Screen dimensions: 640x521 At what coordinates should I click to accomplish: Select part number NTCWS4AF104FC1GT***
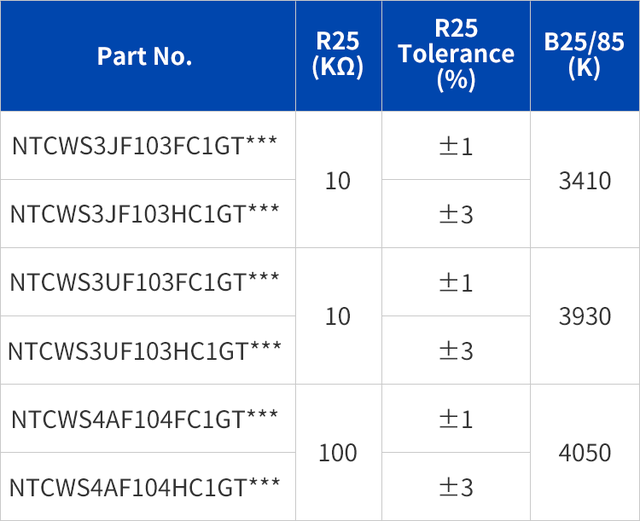point(145,418)
